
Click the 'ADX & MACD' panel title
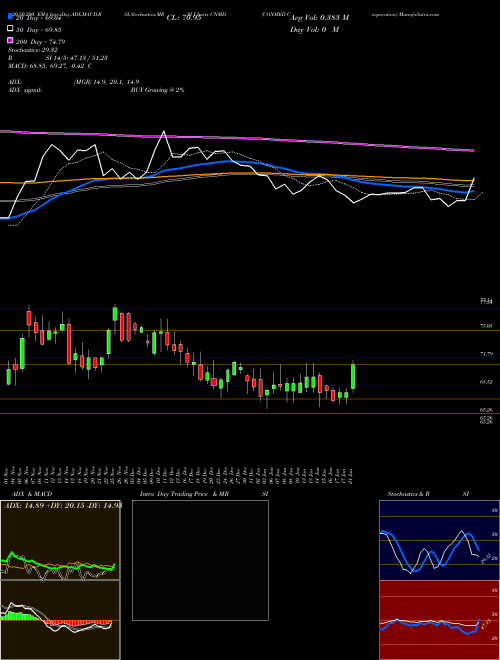32,494
